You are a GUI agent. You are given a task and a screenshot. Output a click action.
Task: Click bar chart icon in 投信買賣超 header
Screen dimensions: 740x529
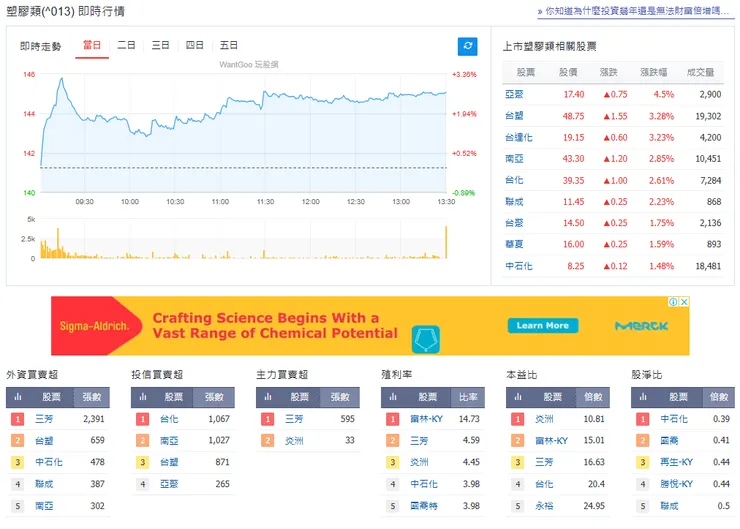(143, 397)
